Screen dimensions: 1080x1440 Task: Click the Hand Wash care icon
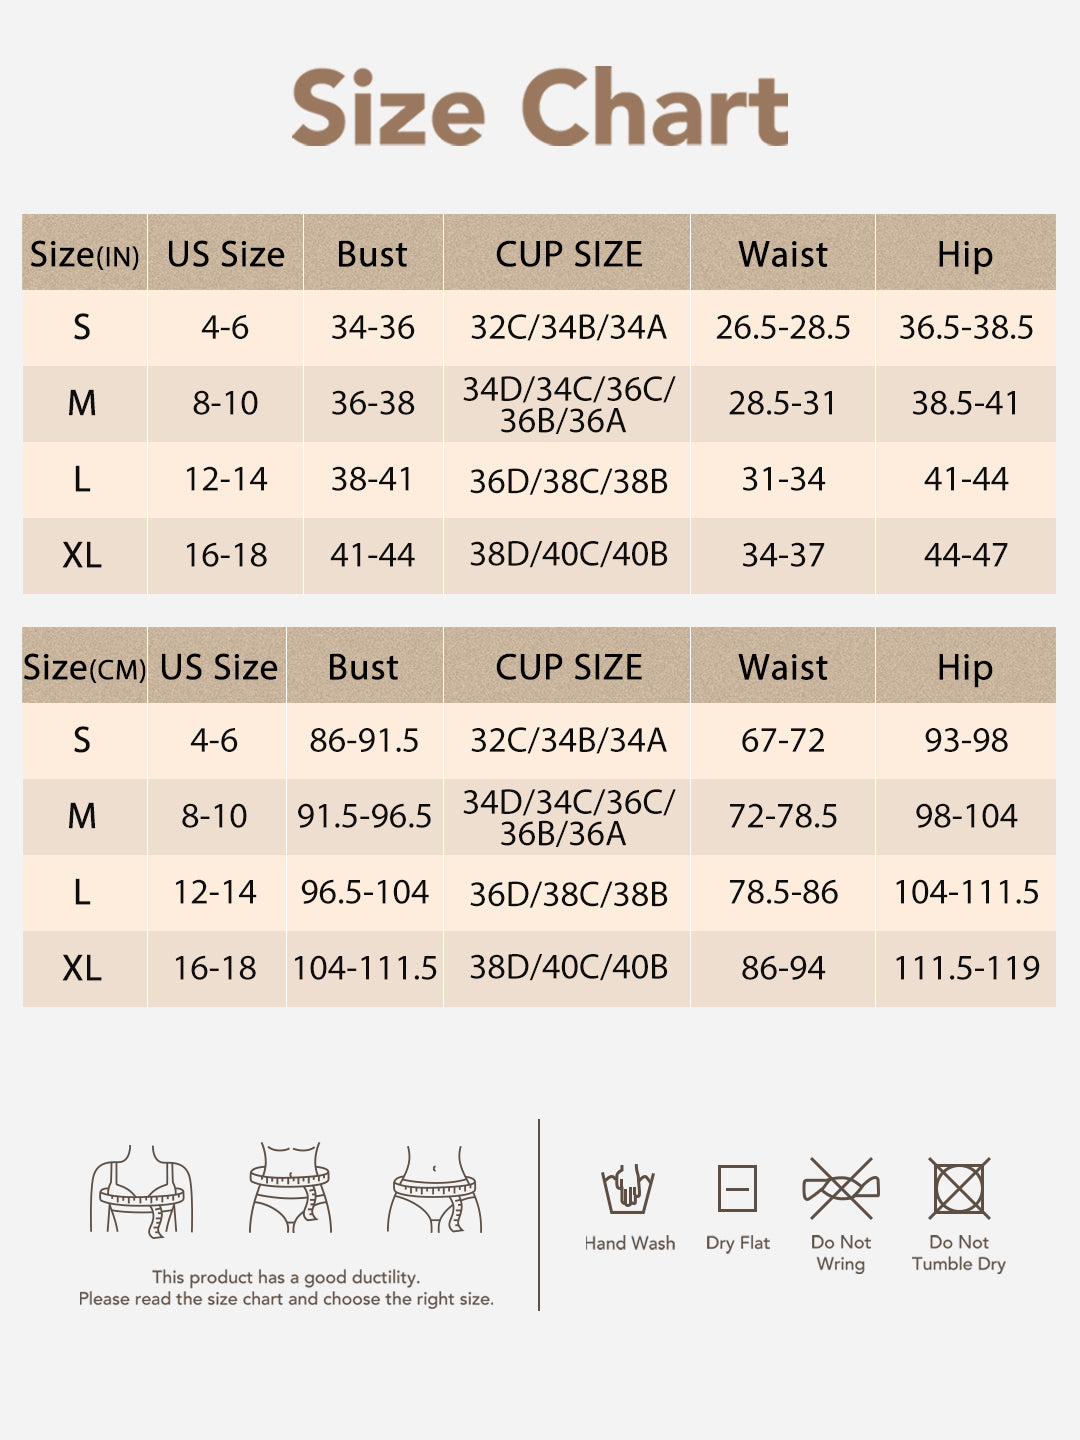coord(628,1190)
